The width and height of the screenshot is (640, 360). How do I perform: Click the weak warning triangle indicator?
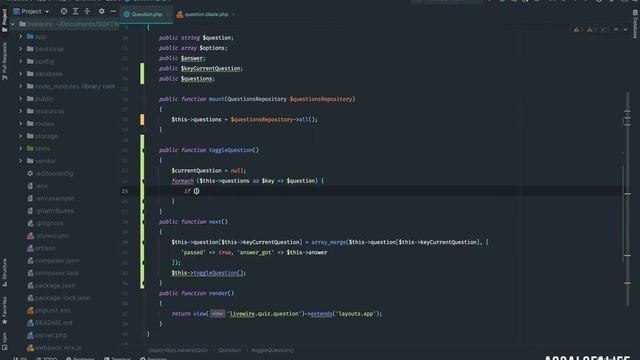point(591,29)
